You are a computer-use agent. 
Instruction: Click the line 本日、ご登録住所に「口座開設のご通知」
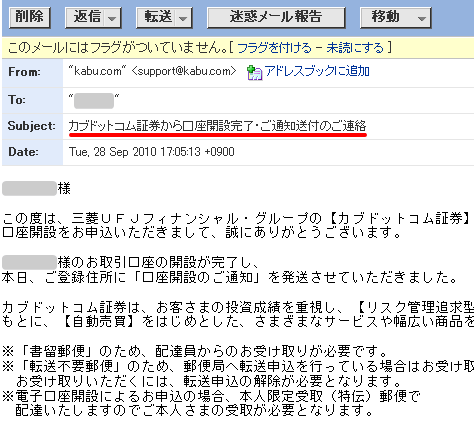[229, 277]
